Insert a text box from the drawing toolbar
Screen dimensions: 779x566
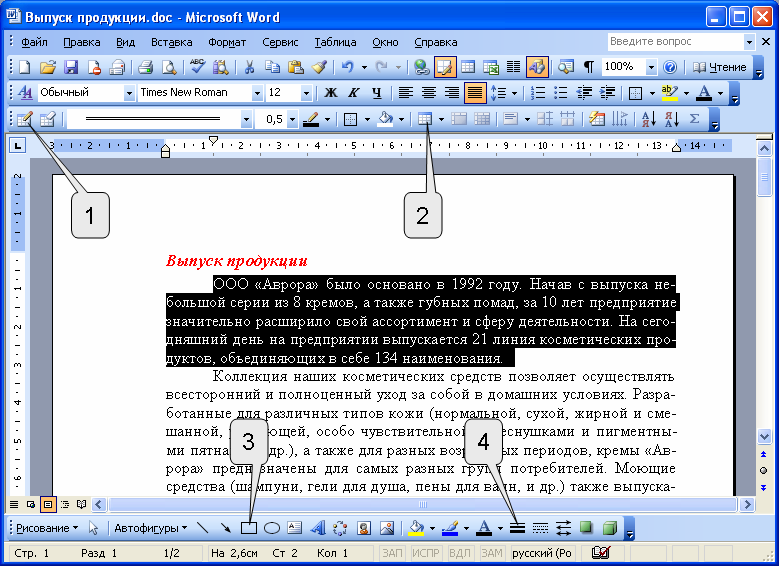[x=295, y=528]
